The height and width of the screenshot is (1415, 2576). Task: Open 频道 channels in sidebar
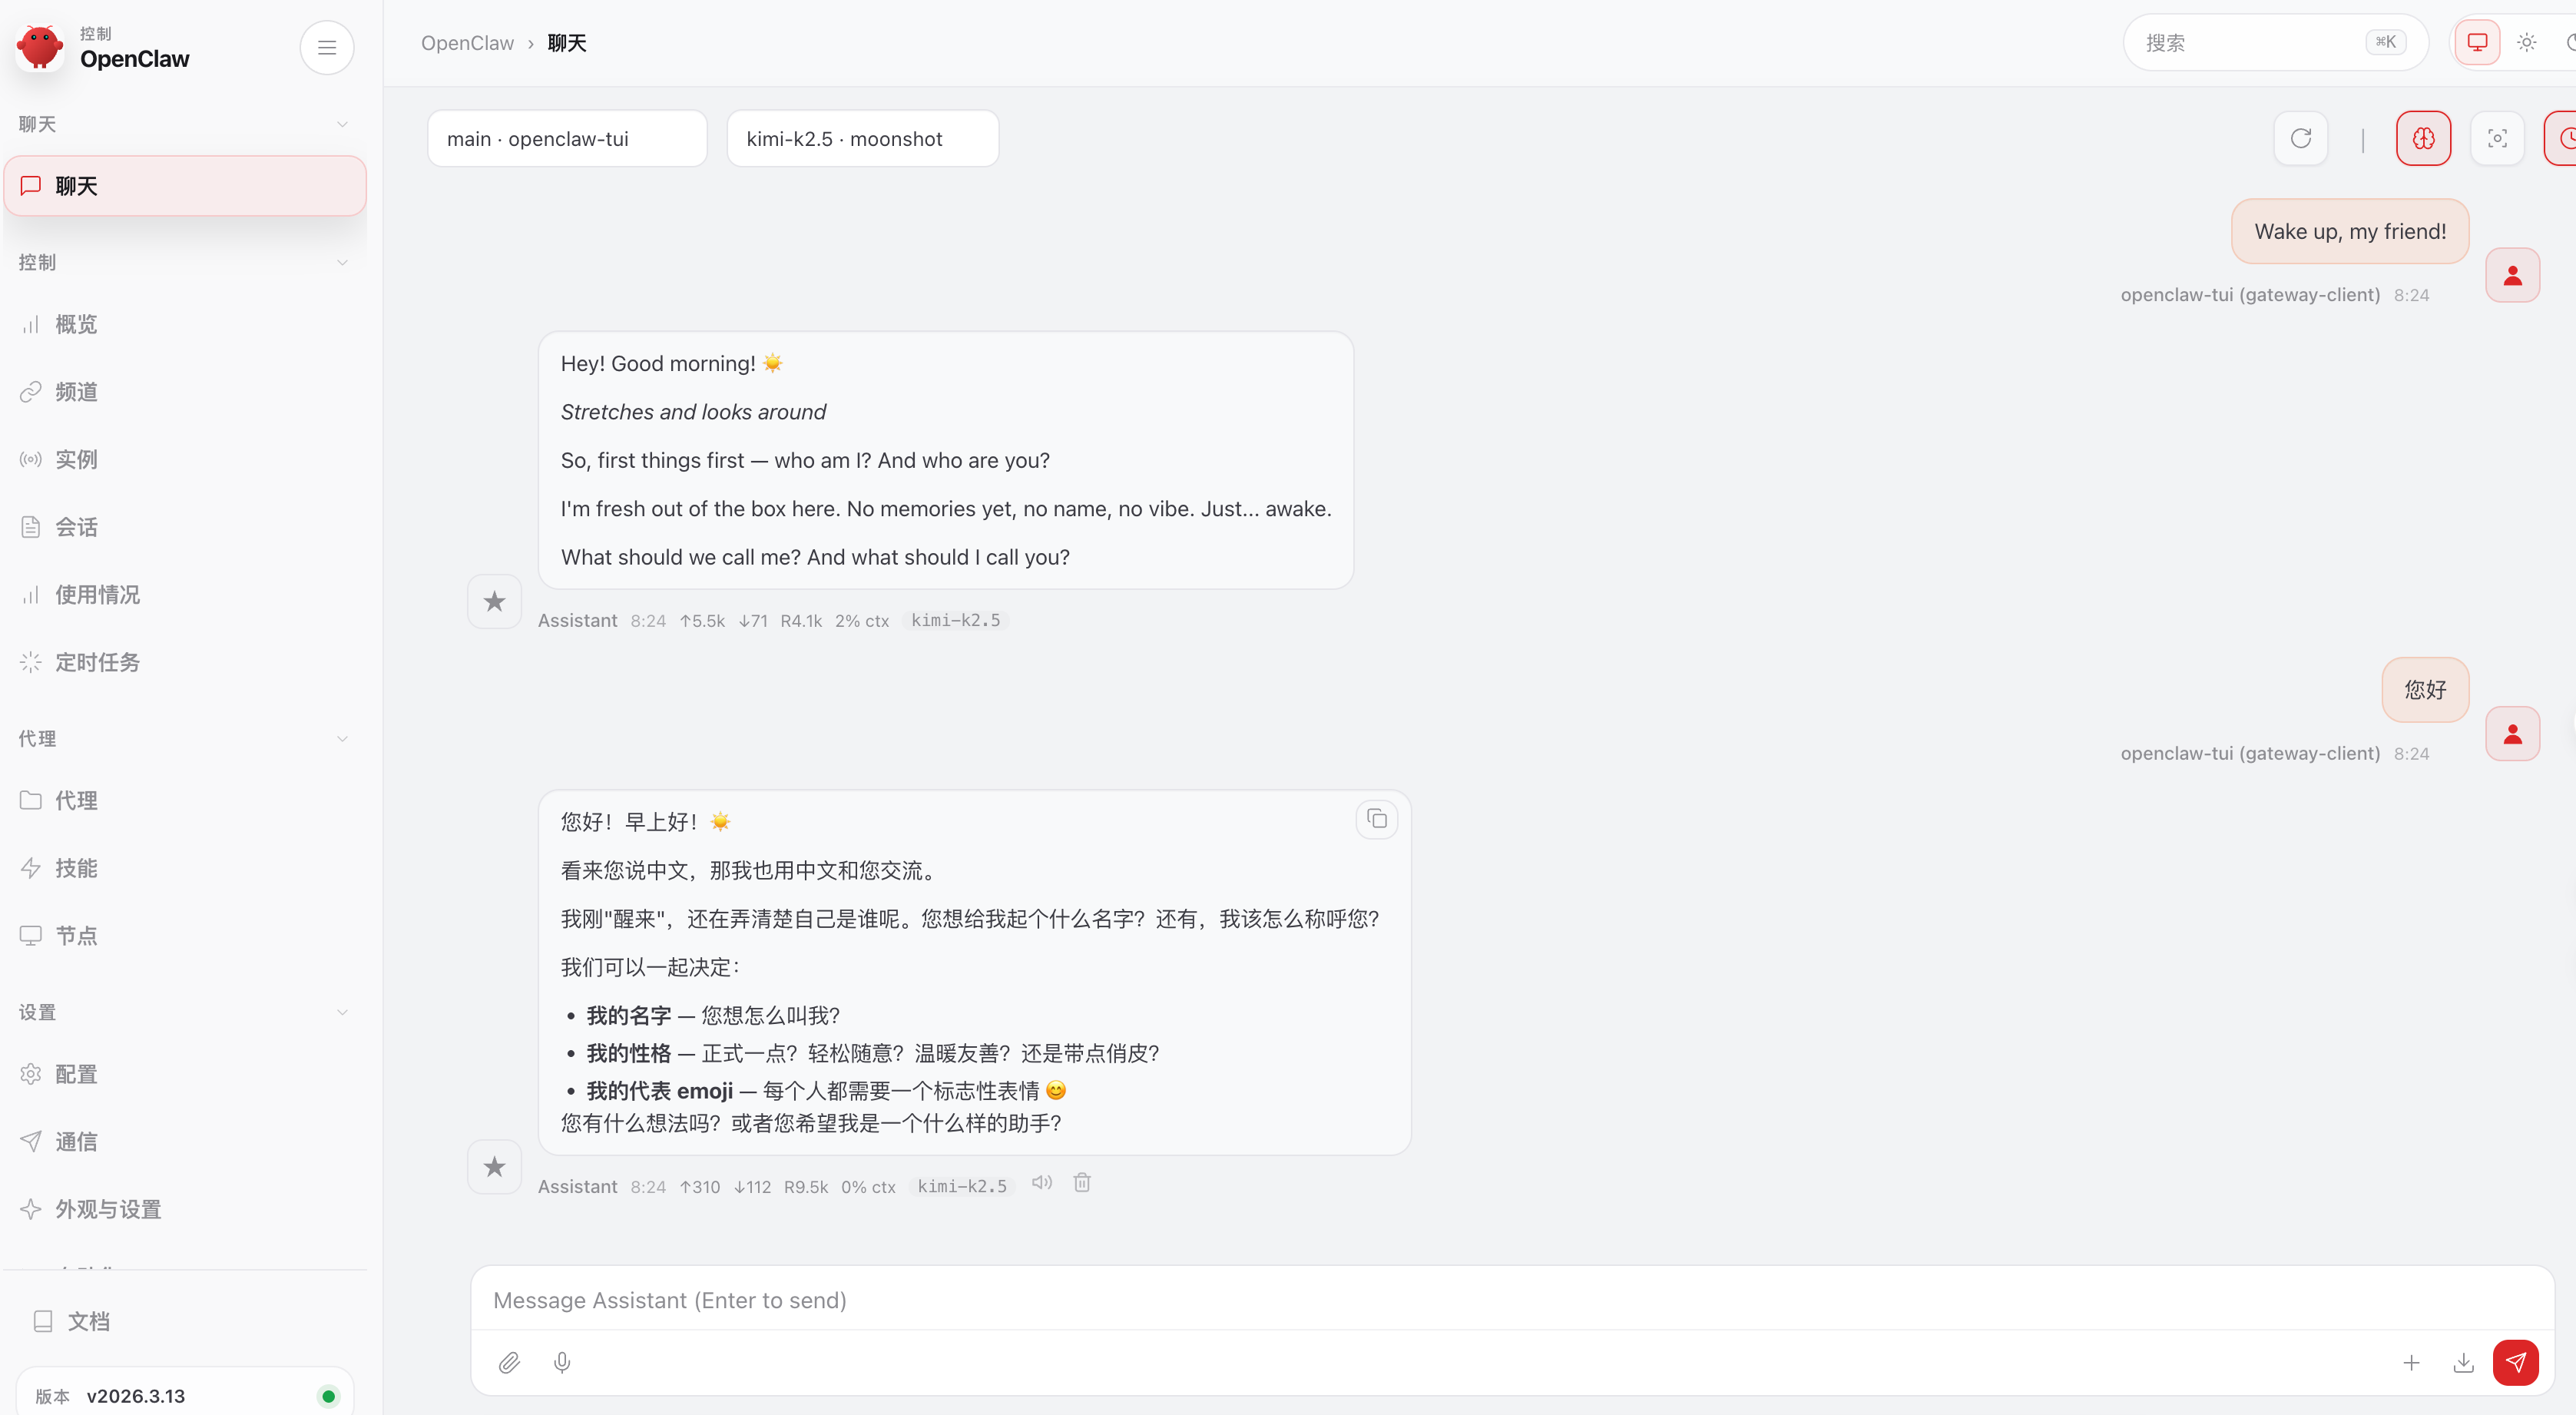pyautogui.click(x=184, y=392)
